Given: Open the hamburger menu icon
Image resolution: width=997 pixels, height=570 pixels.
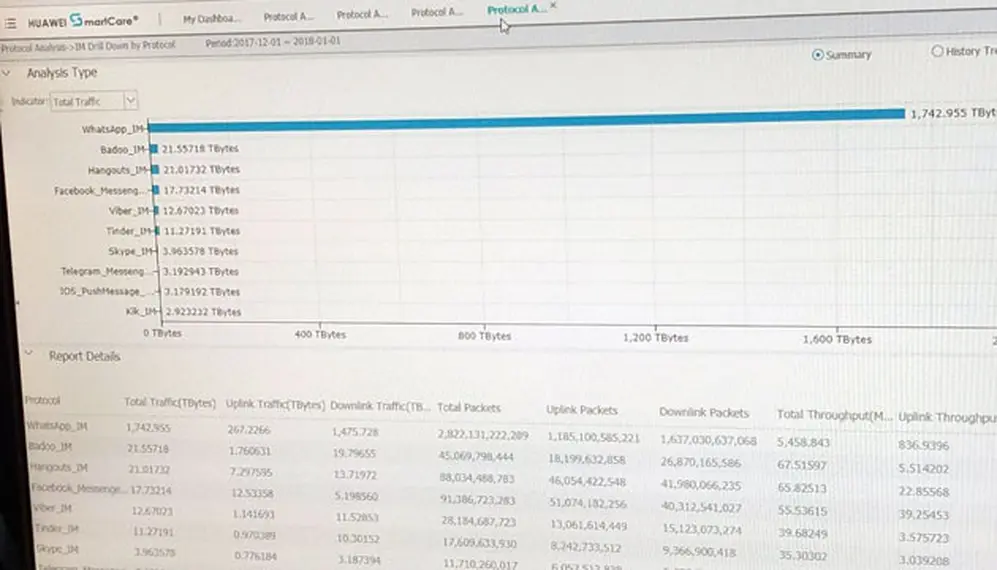Looking at the screenshot, I should tap(10, 24).
